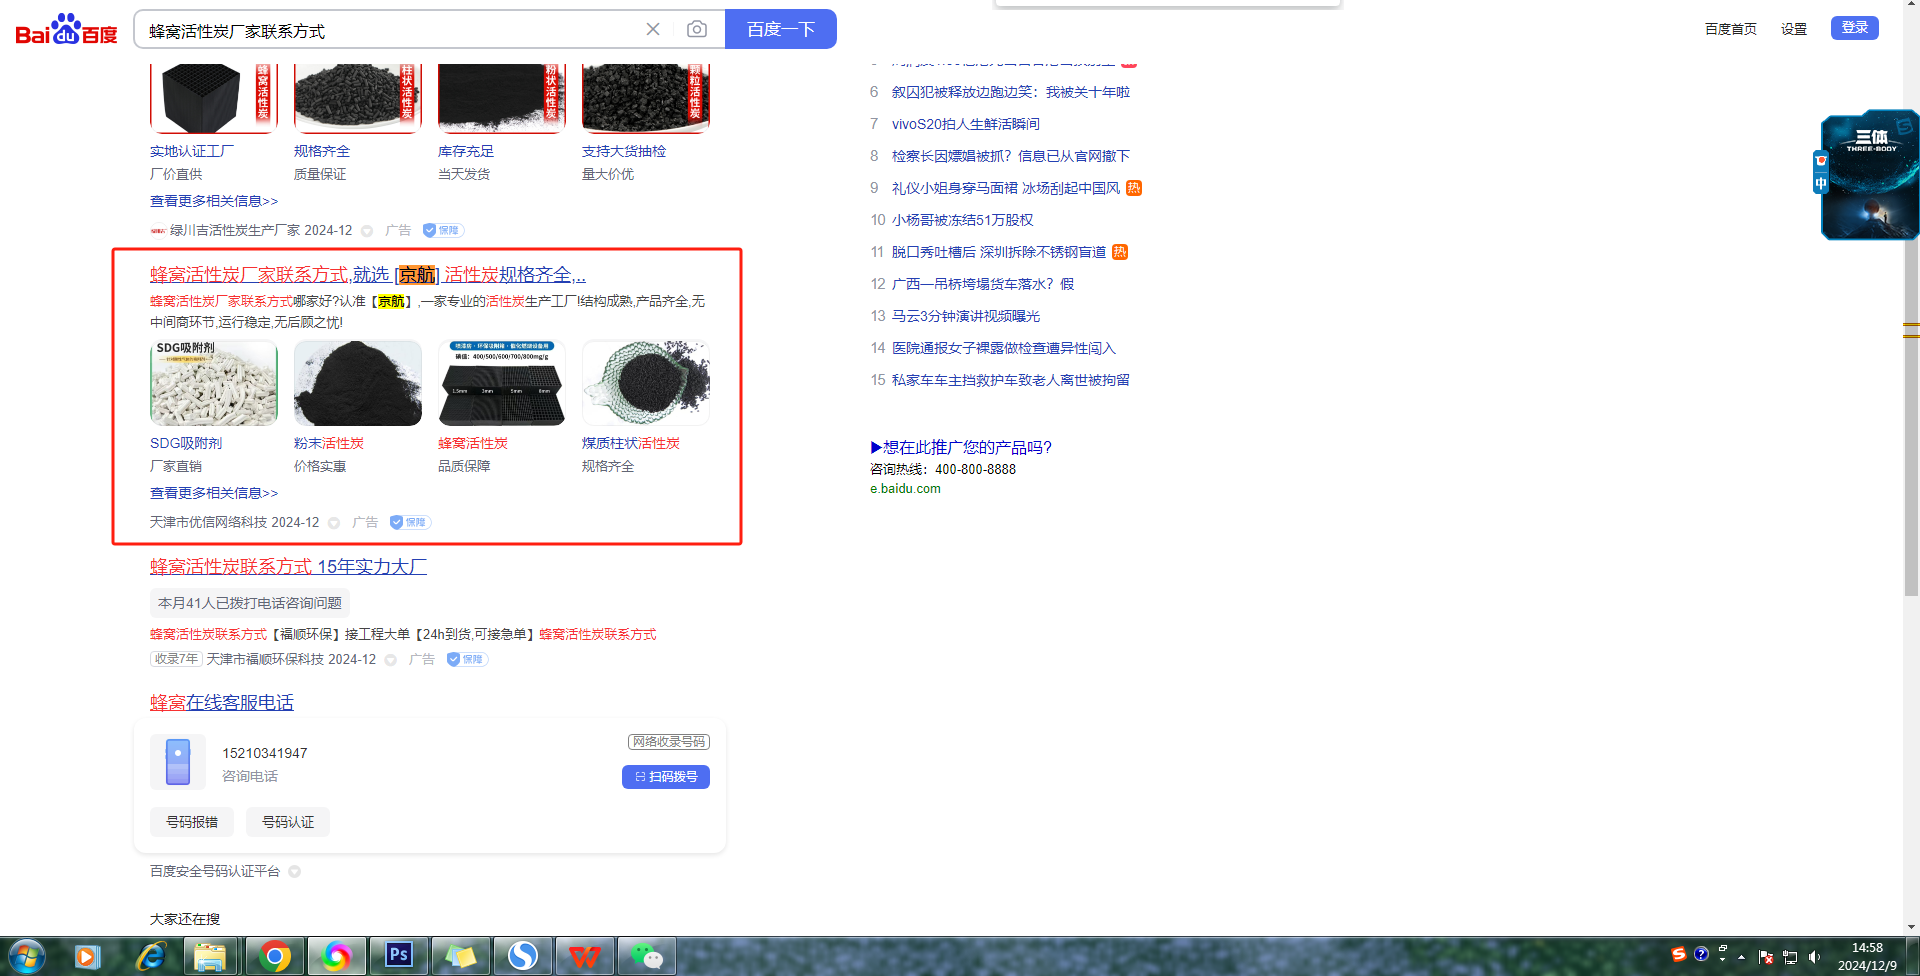This screenshot has height=976, width=1920.
Task: Open 设置 menu in top bar
Action: coord(1793,29)
